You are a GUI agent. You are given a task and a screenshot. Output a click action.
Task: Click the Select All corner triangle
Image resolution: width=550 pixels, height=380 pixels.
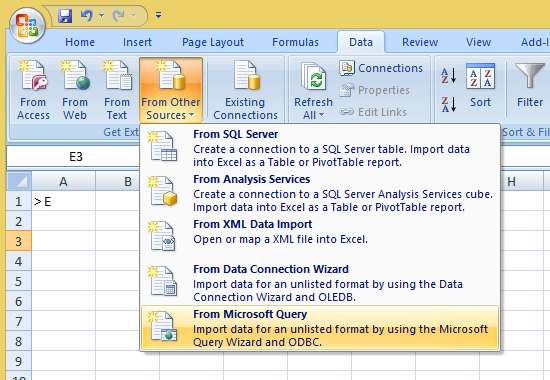(19, 181)
